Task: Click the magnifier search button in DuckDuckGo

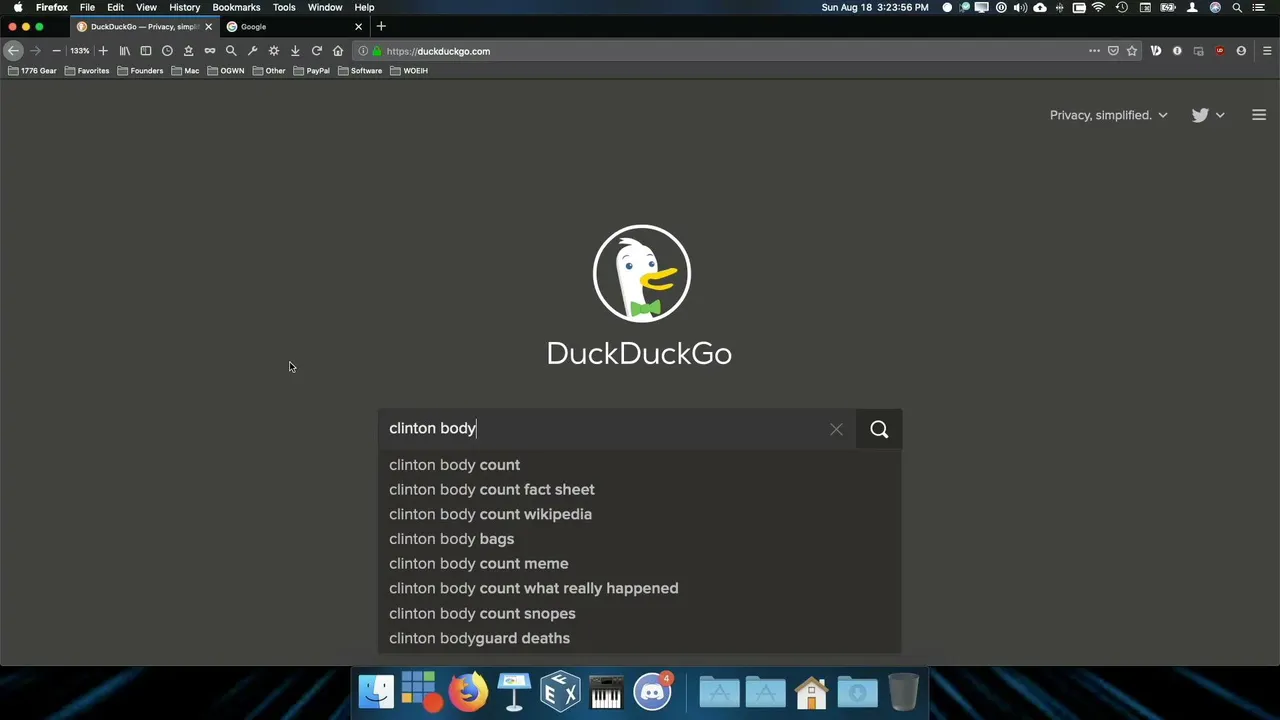Action: tap(879, 429)
